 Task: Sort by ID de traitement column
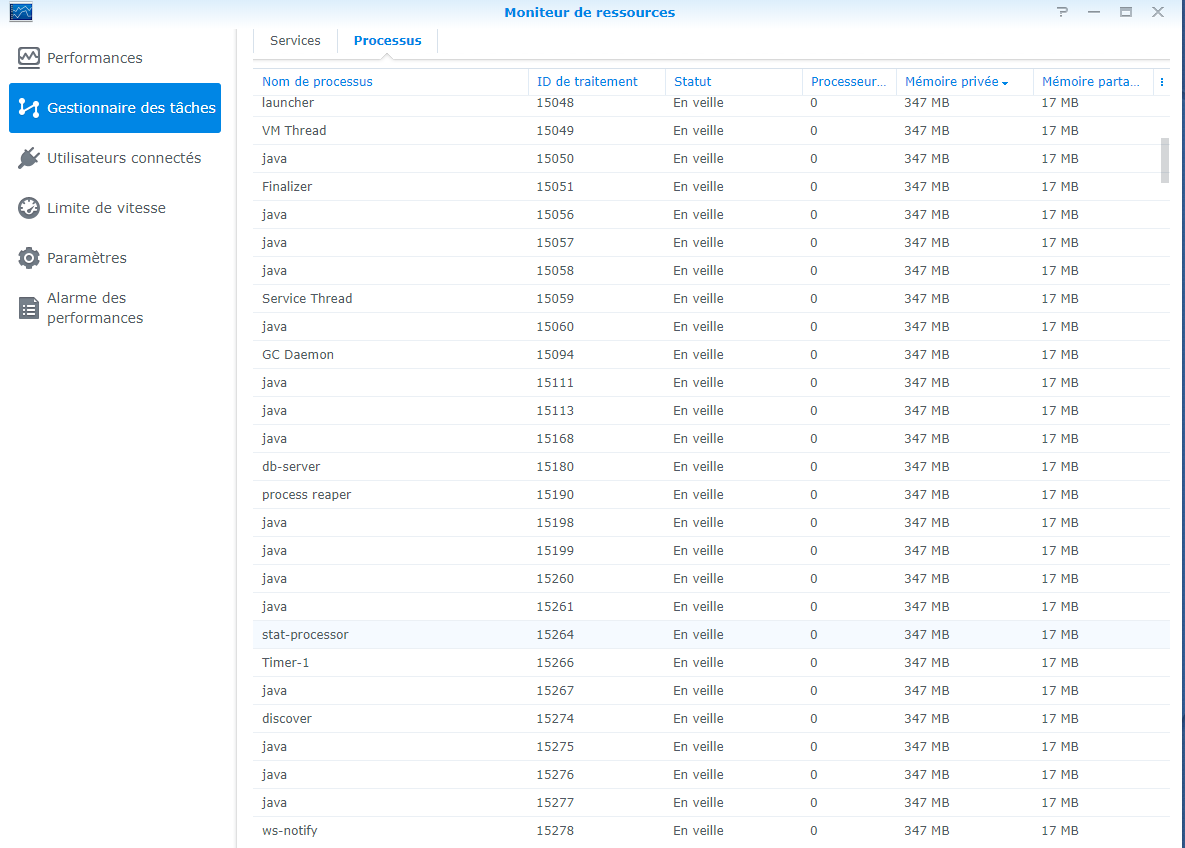tap(587, 82)
